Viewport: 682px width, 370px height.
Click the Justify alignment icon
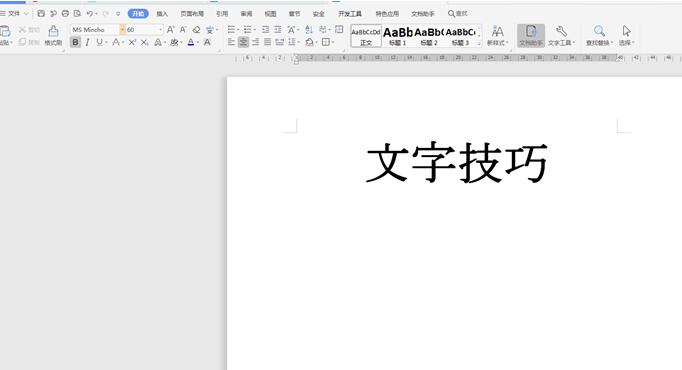coord(267,42)
